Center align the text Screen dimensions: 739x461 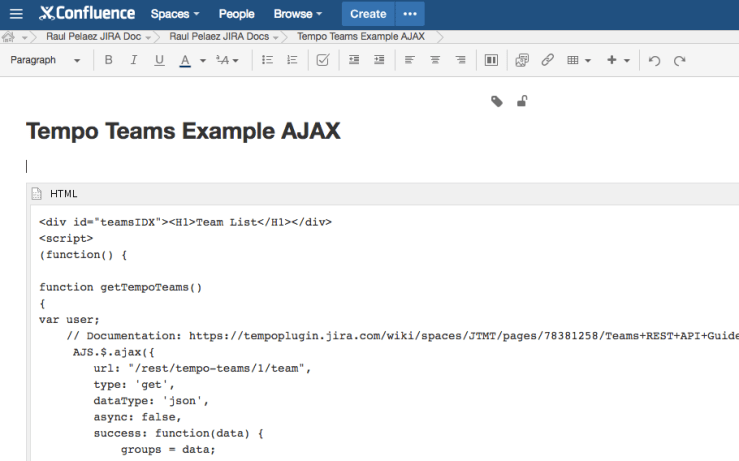[435, 60]
